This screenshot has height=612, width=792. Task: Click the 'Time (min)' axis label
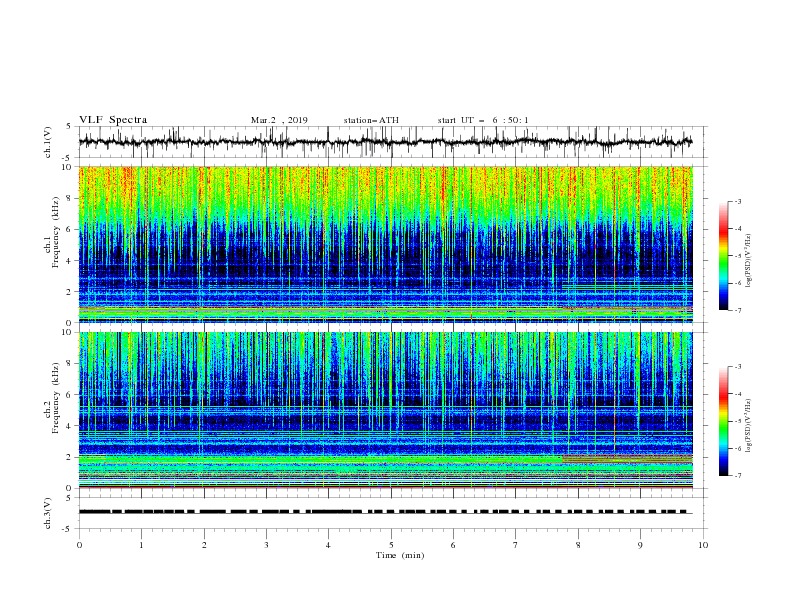(400, 555)
